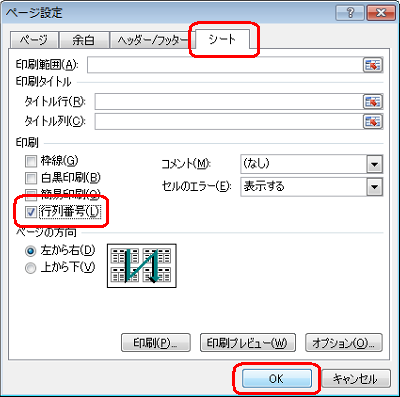400x397 pixels.
Task: Click the page order preview image
Action: (142, 266)
